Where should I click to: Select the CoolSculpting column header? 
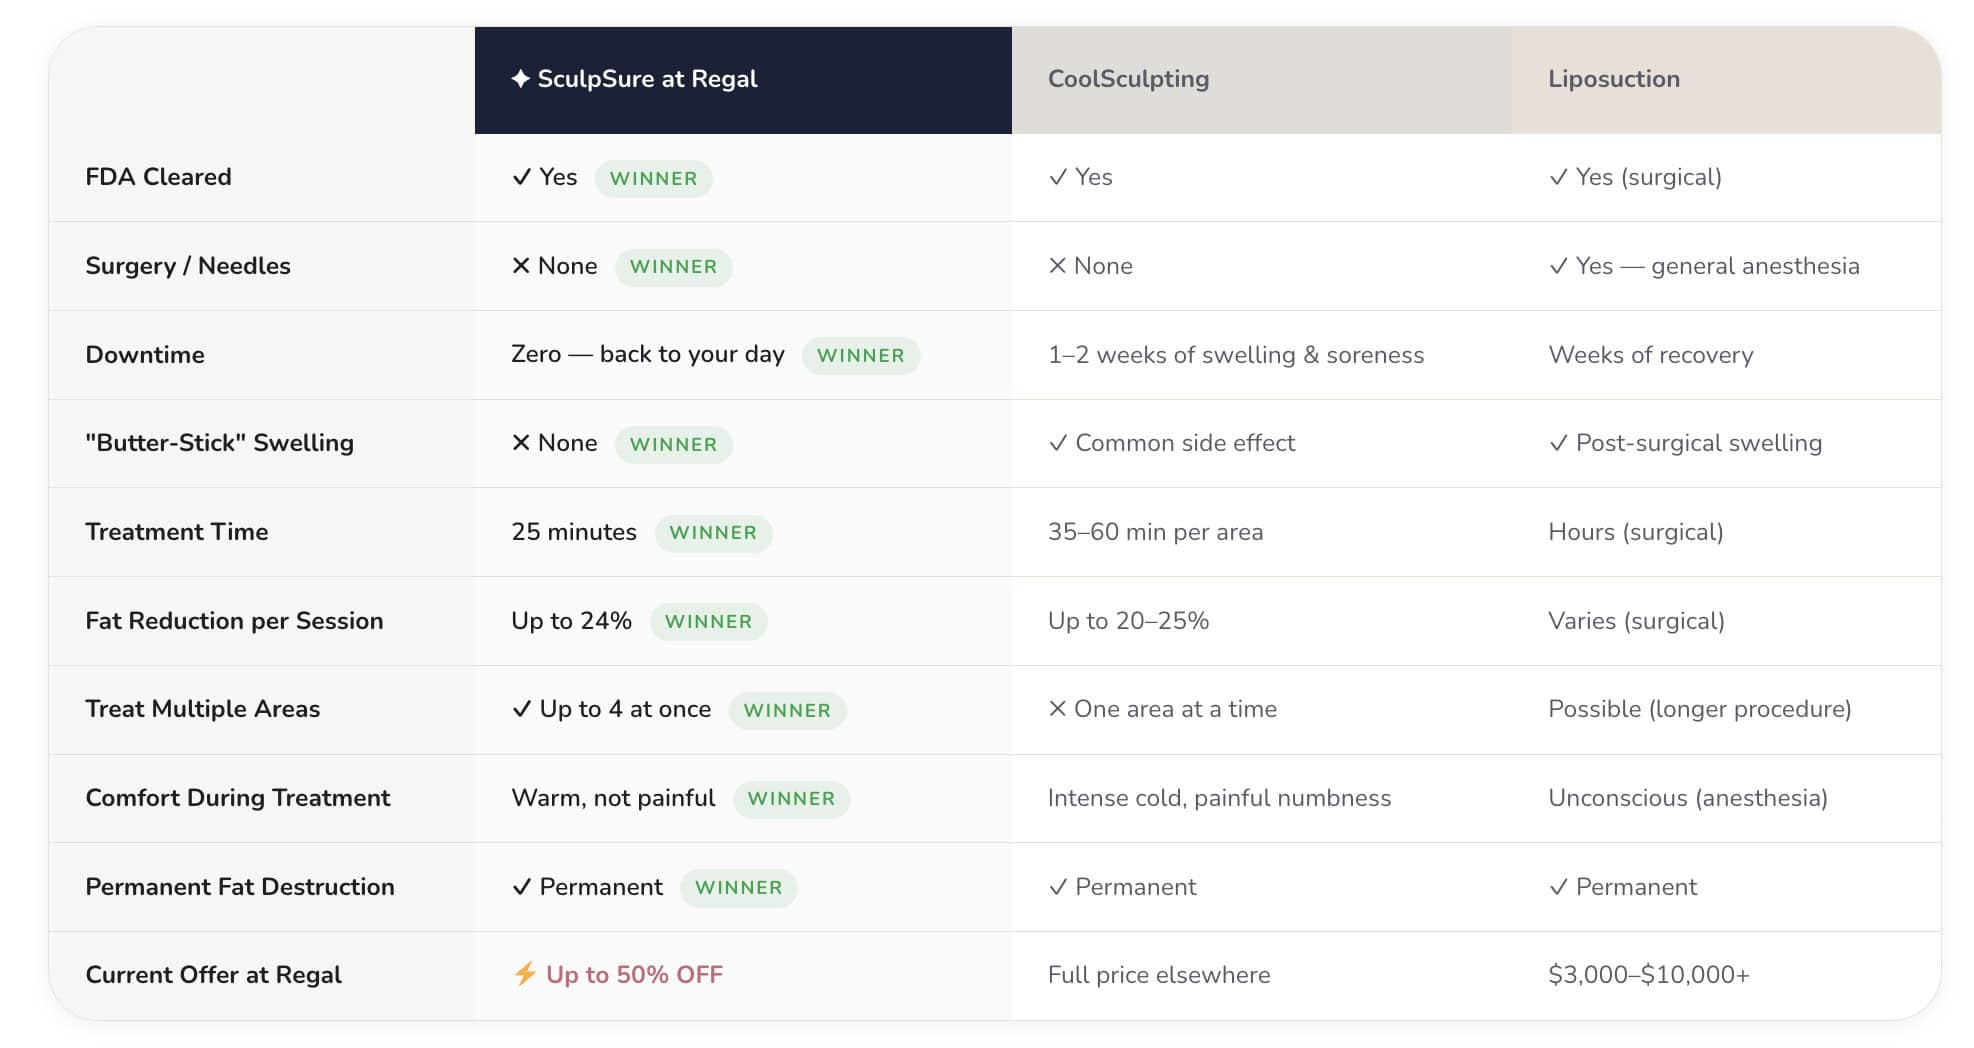[1128, 79]
